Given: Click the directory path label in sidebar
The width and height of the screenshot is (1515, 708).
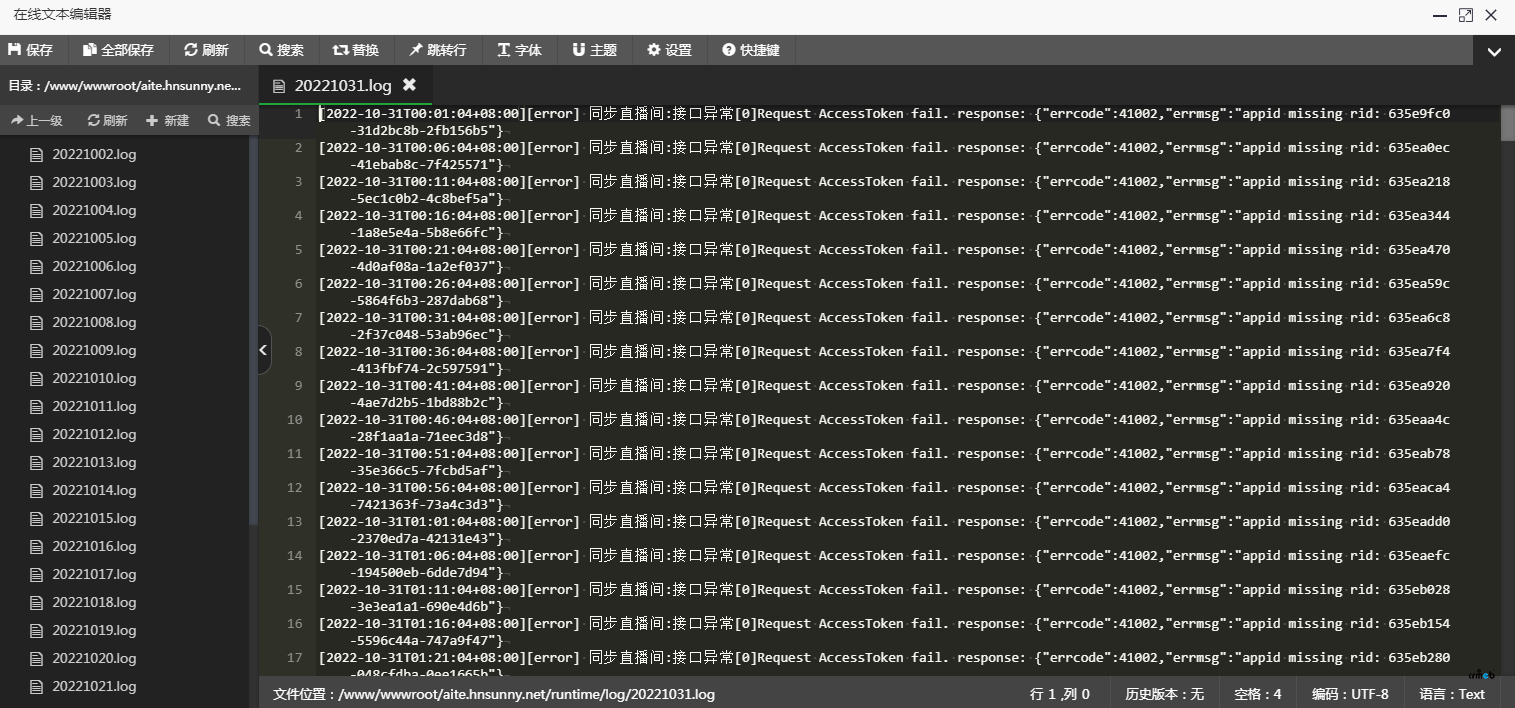Looking at the screenshot, I should [x=125, y=86].
